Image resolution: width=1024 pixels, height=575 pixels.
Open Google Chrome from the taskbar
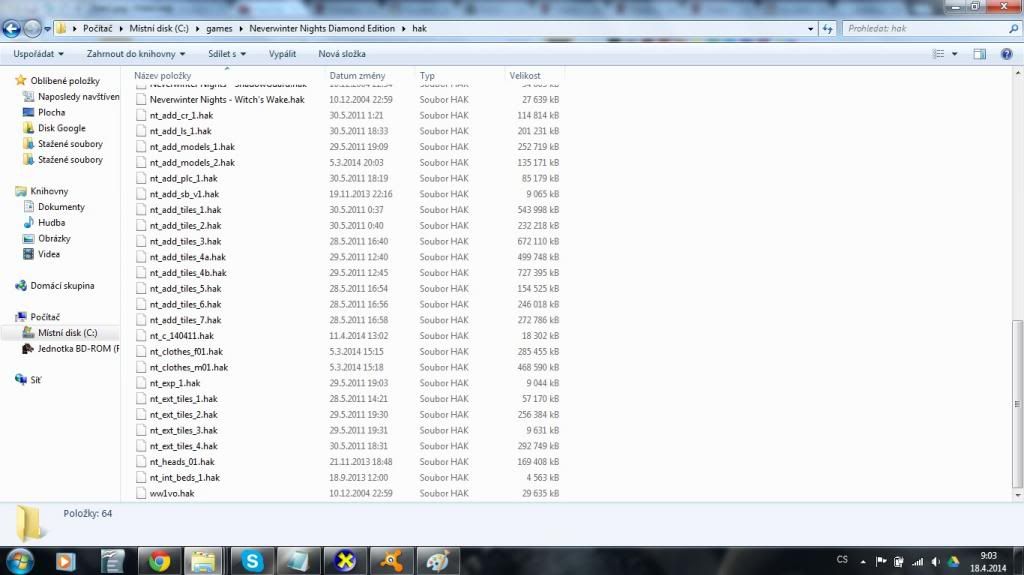click(x=159, y=561)
